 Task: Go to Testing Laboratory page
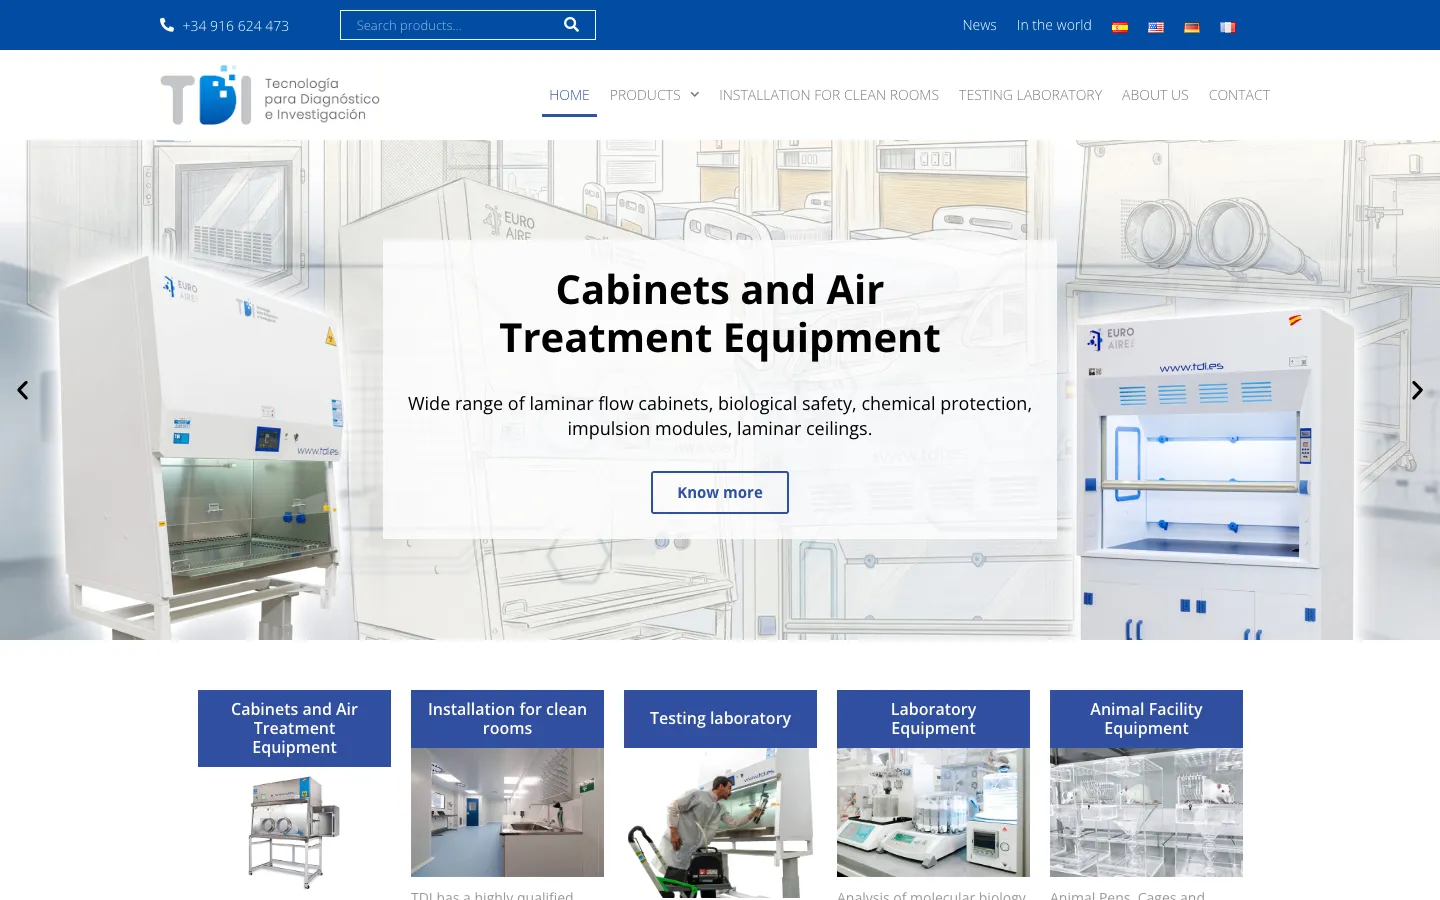1030,95
